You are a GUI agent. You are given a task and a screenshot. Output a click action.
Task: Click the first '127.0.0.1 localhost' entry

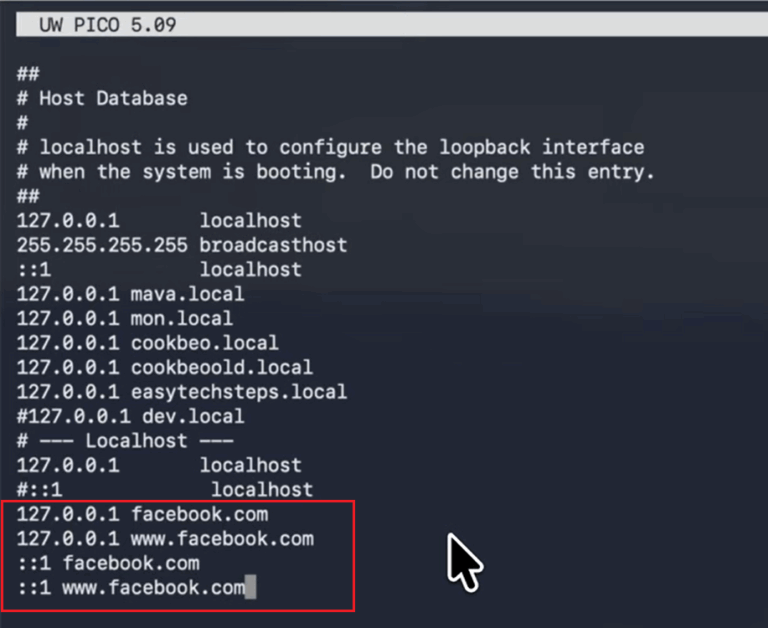(159, 221)
